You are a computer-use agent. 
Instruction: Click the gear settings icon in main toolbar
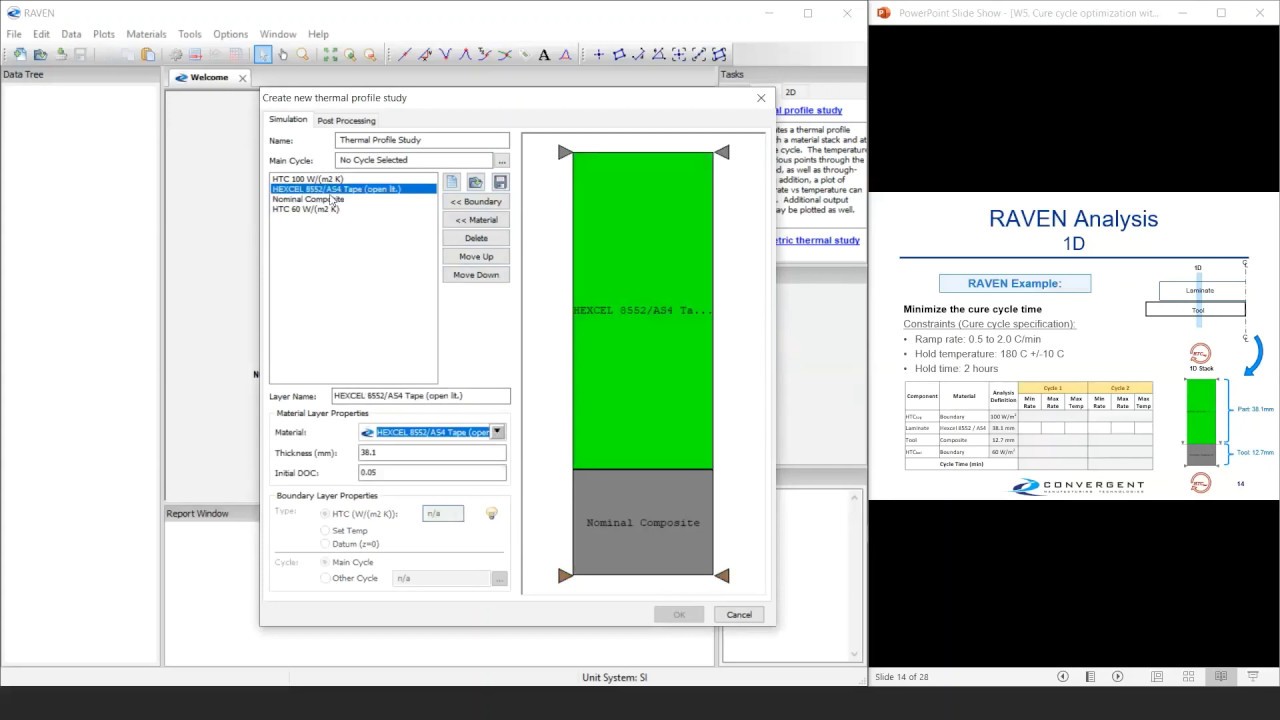[175, 55]
